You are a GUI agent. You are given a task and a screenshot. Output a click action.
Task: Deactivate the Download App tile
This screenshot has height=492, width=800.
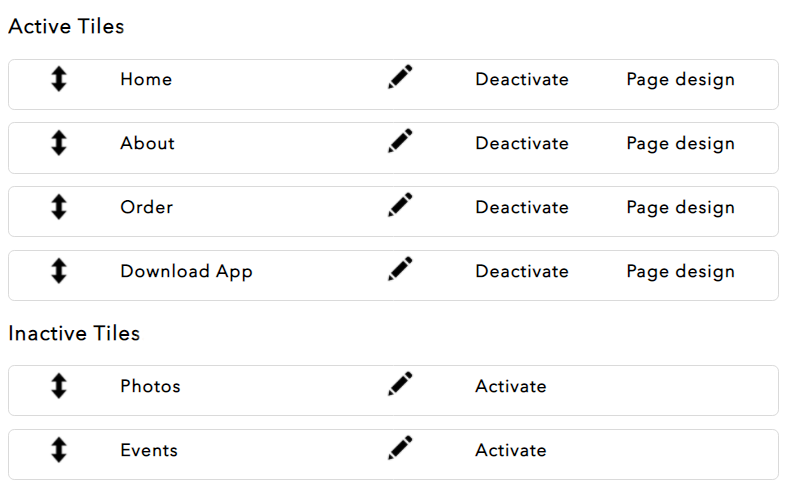(x=522, y=271)
